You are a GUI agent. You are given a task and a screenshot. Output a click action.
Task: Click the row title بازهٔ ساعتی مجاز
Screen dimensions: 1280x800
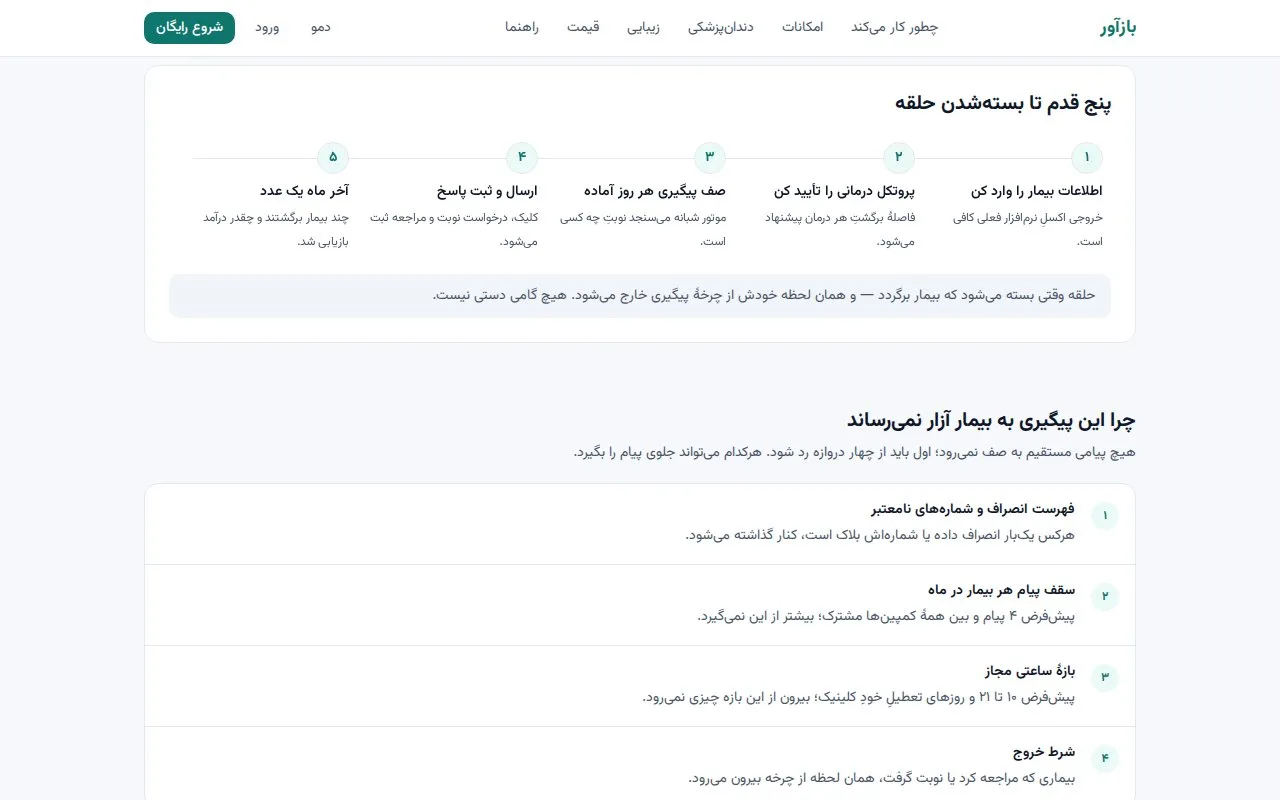(1030, 671)
